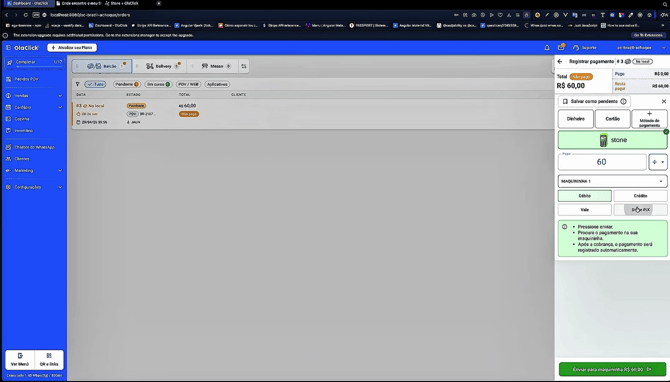Click the swap arrows icon after Mesas
The width and height of the screenshot is (670, 382).
tap(244, 66)
